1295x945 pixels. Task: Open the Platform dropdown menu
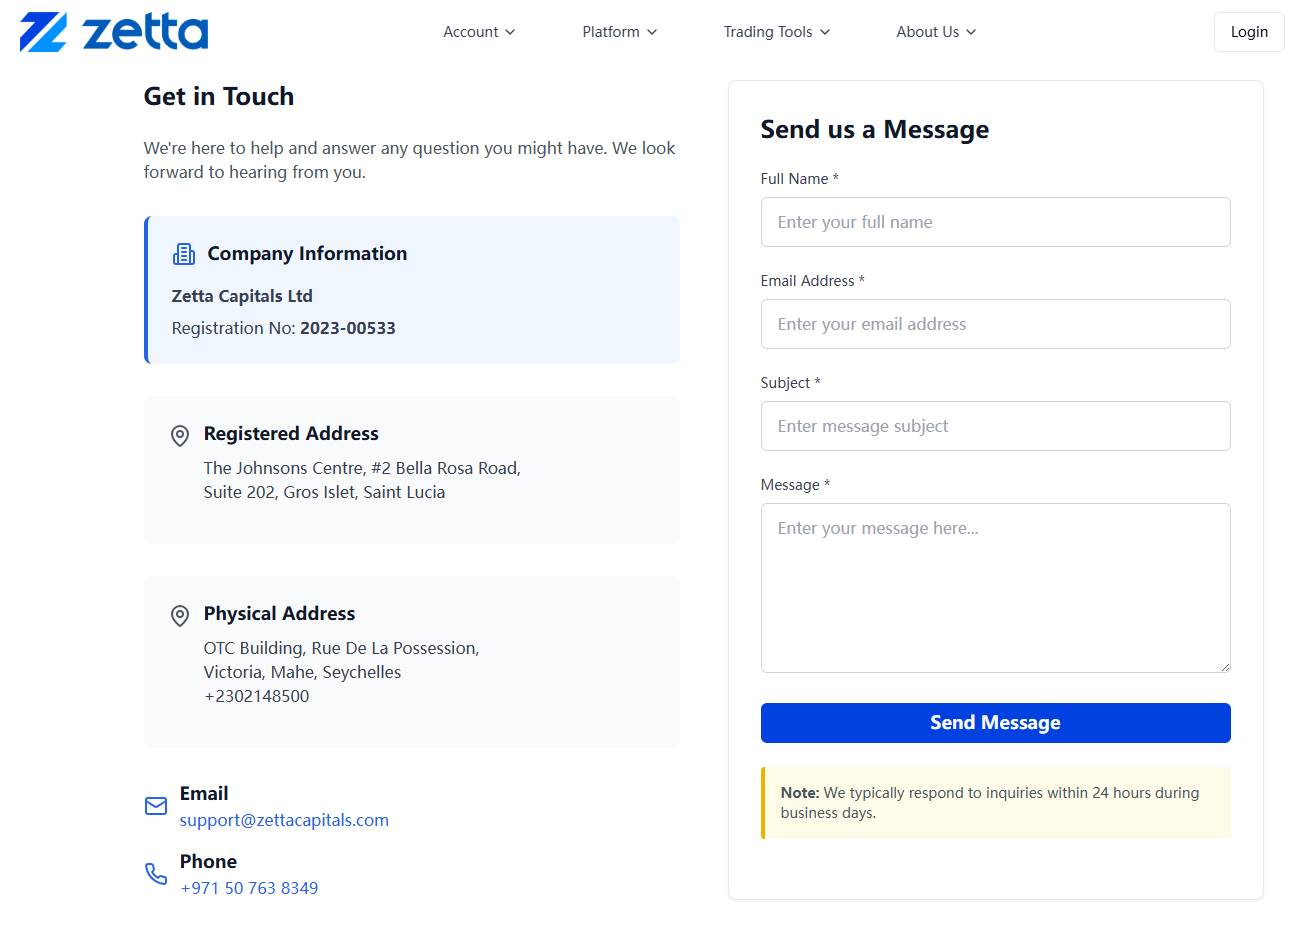tap(619, 32)
